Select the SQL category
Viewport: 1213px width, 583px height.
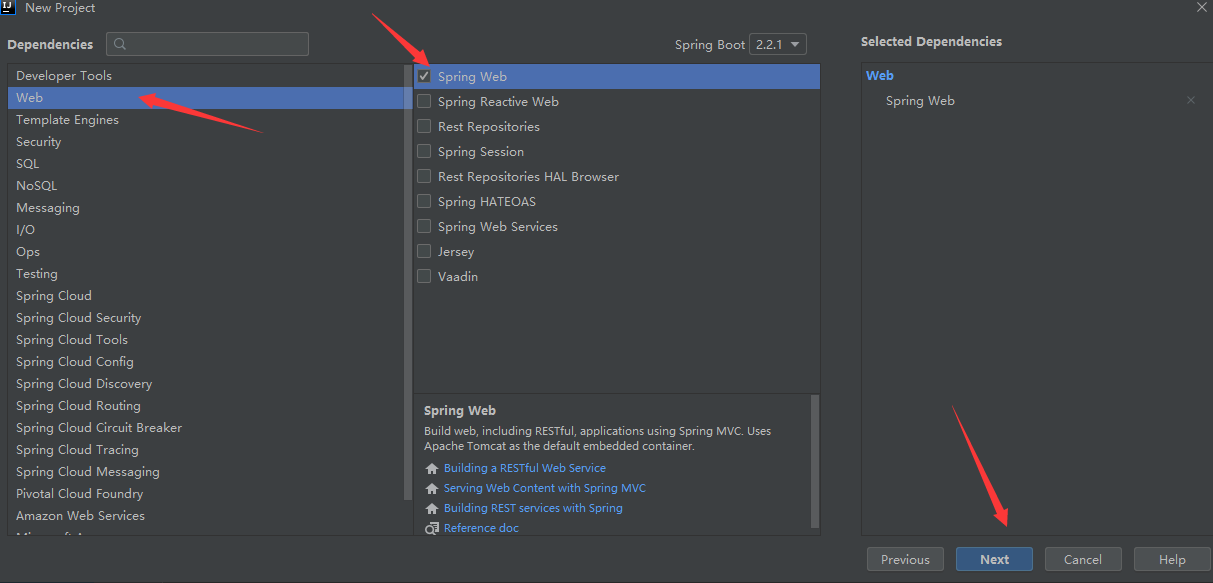point(205,164)
